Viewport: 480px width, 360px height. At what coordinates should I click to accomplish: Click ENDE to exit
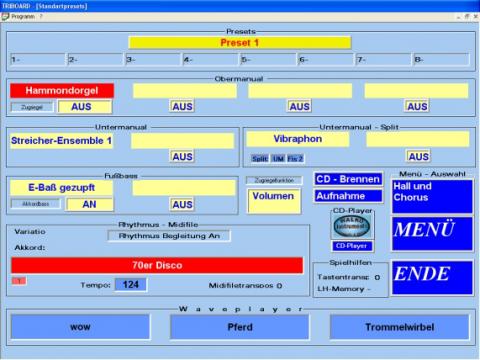pyautogui.click(x=432, y=278)
